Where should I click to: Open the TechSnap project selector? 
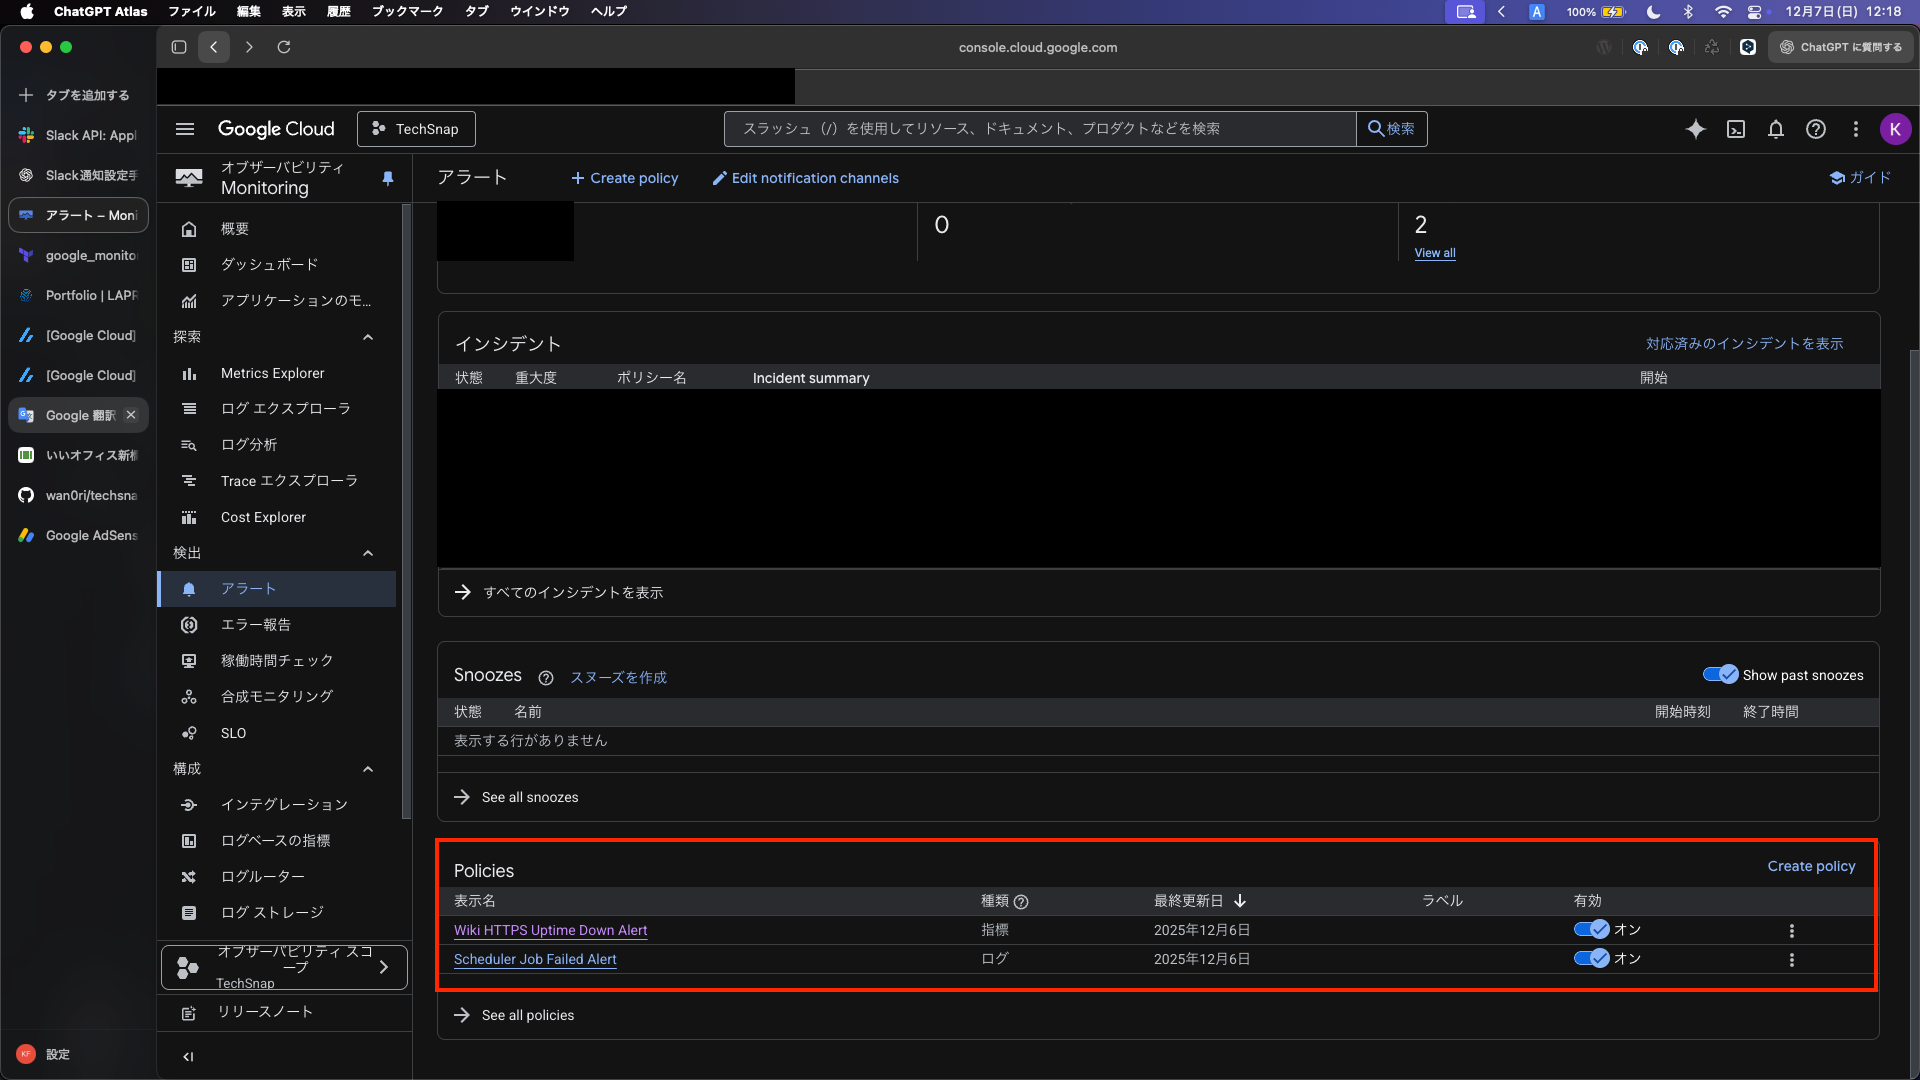416,129
